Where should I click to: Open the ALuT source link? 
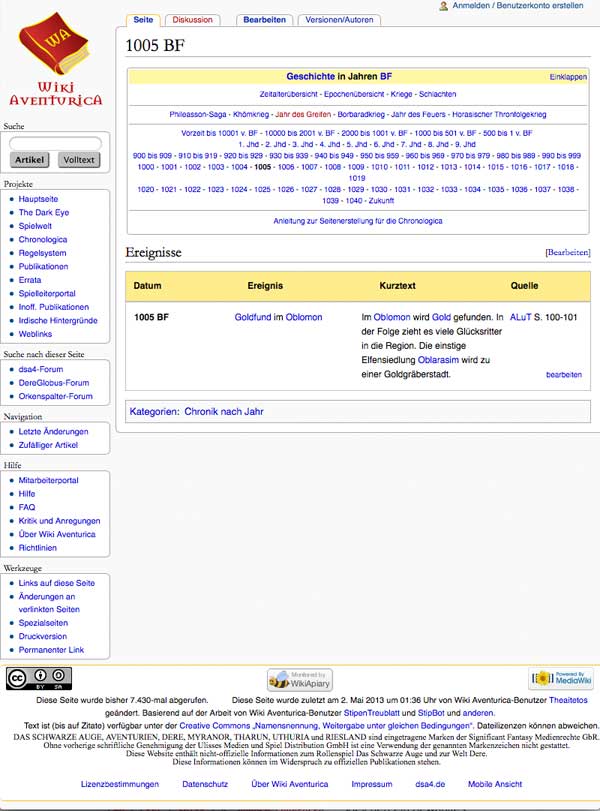(x=520, y=317)
